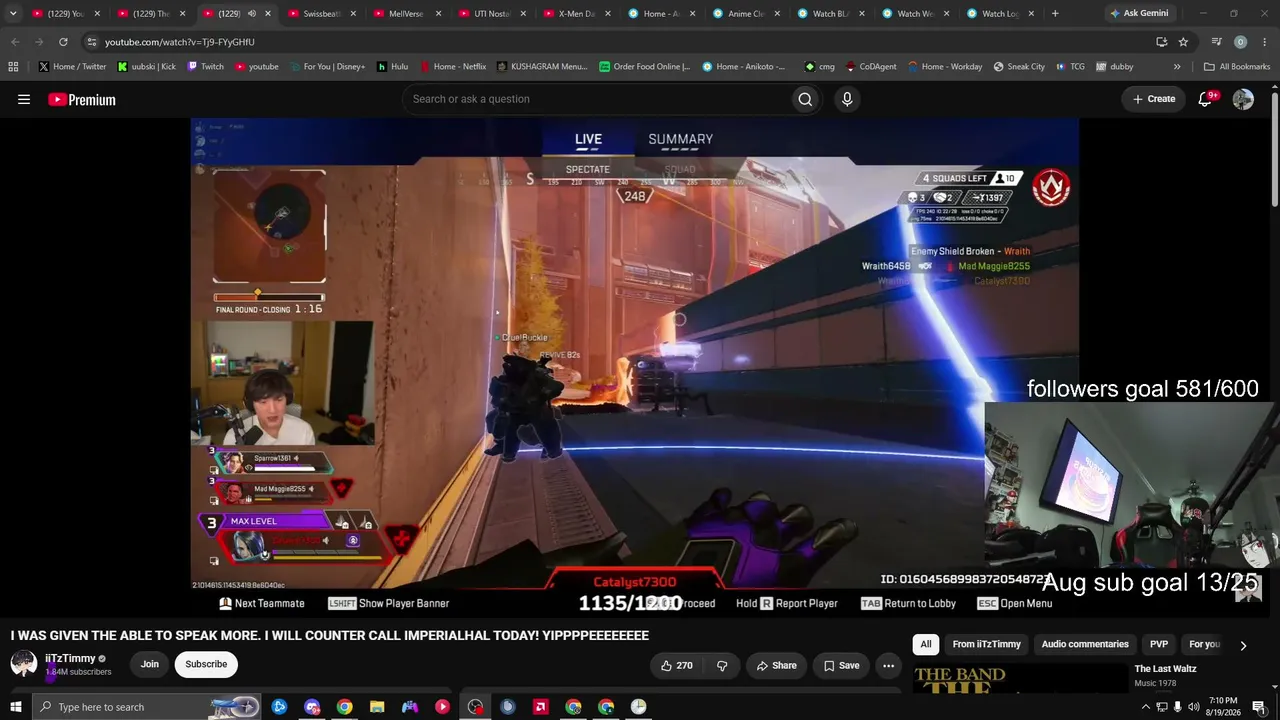Switch to the X-Men tab

pos(577,14)
